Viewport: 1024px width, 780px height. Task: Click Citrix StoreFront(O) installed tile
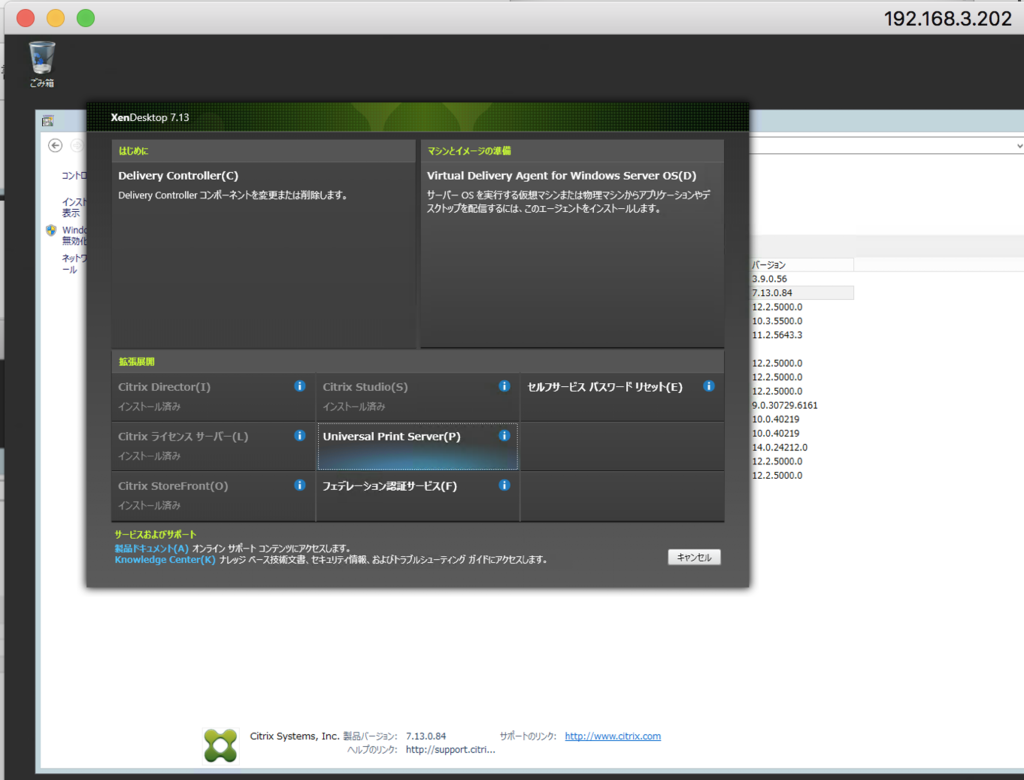213,496
